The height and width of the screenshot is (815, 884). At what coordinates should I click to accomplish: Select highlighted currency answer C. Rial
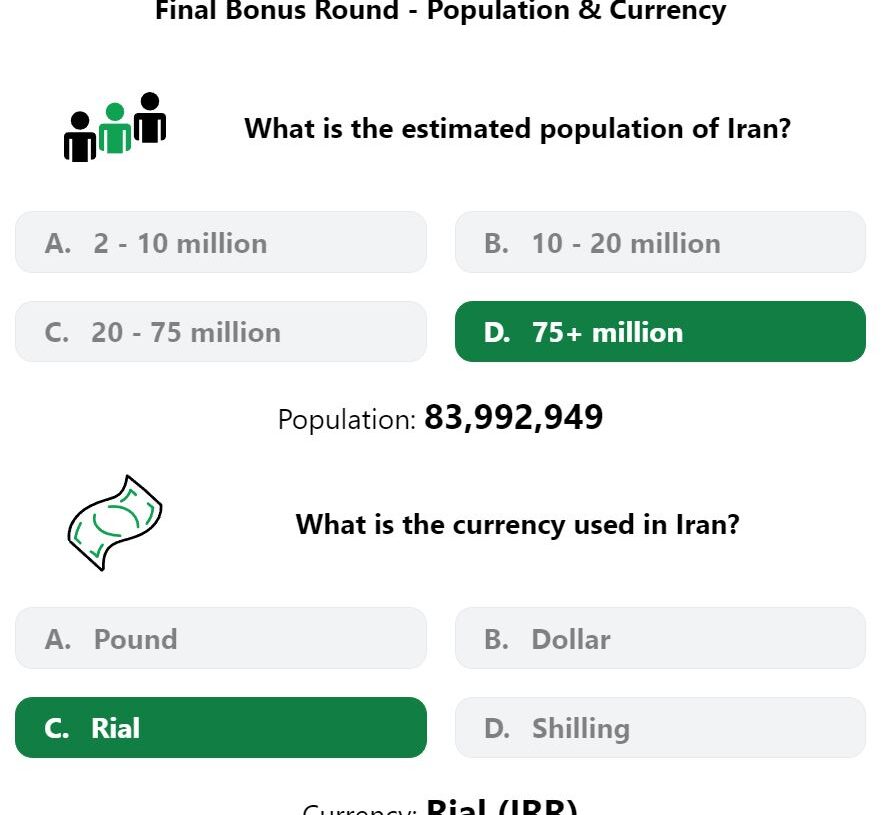(x=221, y=728)
